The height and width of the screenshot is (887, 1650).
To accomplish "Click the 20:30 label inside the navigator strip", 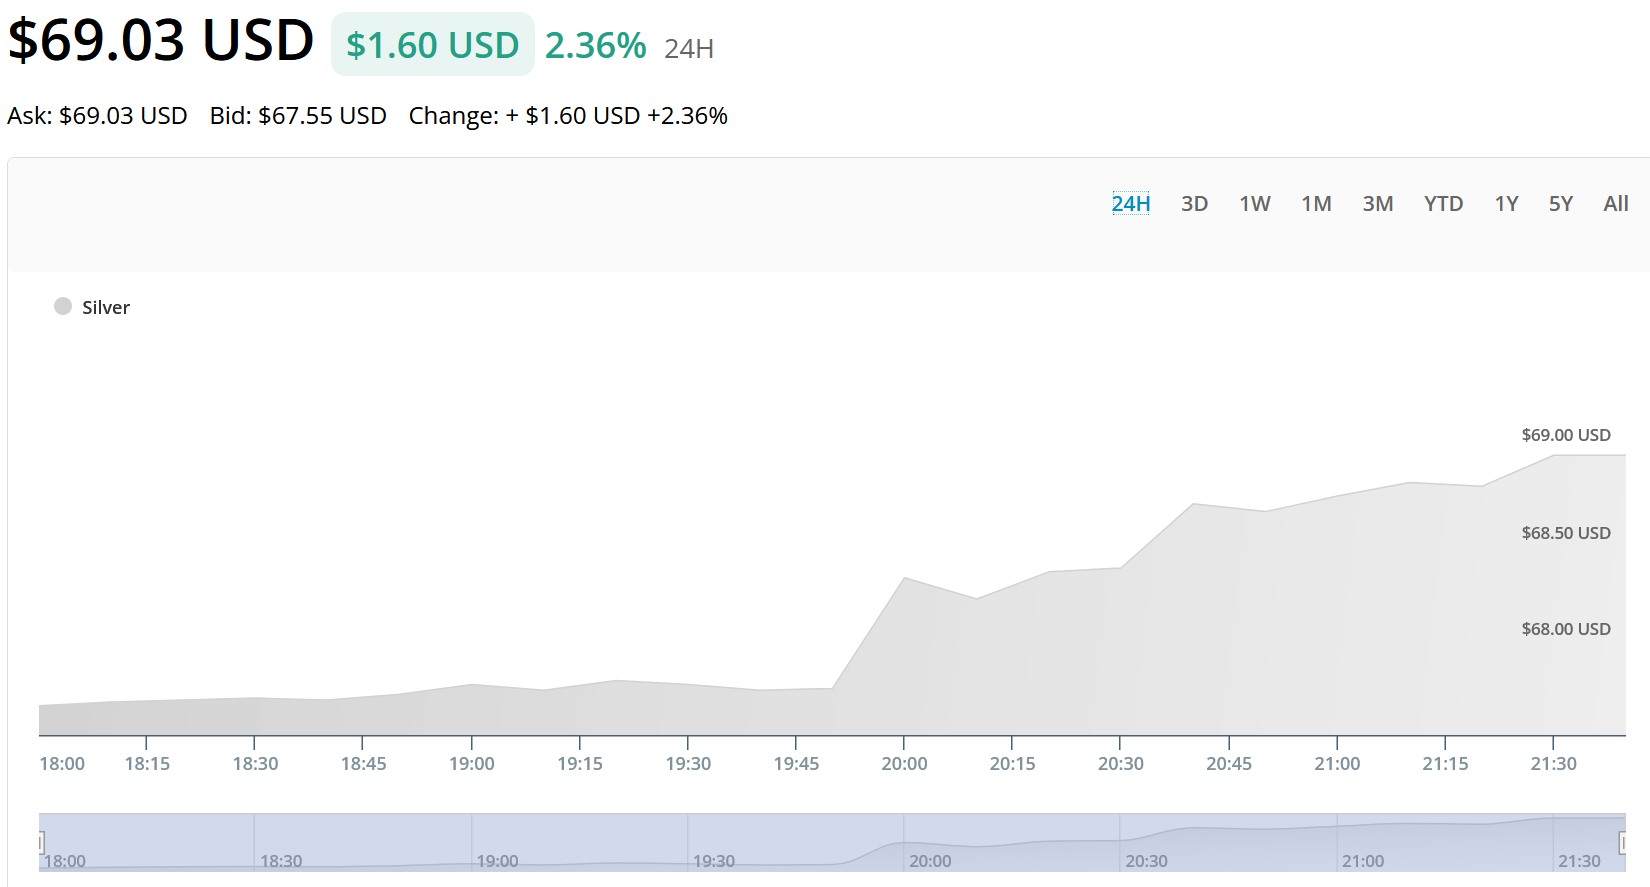I will tap(1146, 861).
